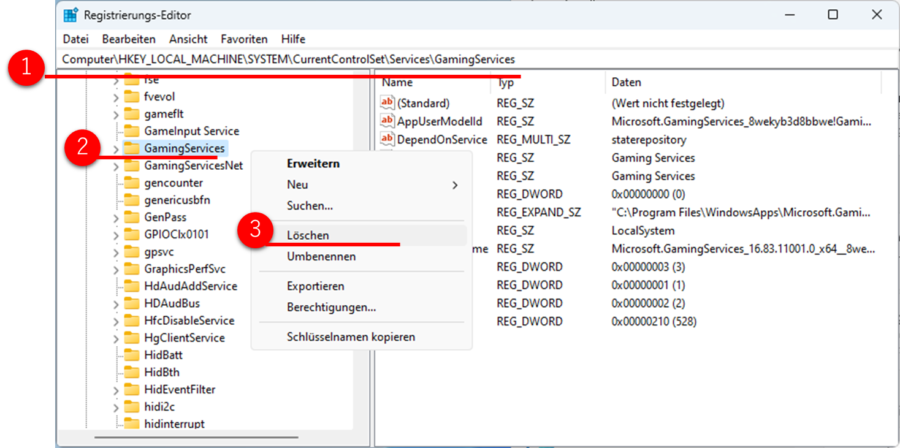Click the HidBatt folder icon
Image resolution: width=900 pixels, height=448 pixels.
[x=132, y=354]
